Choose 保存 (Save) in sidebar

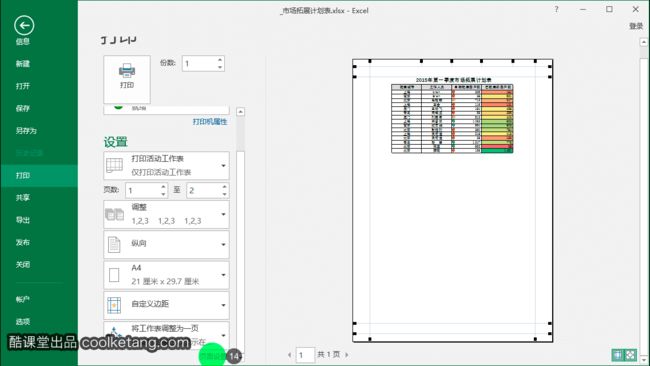click(22, 108)
